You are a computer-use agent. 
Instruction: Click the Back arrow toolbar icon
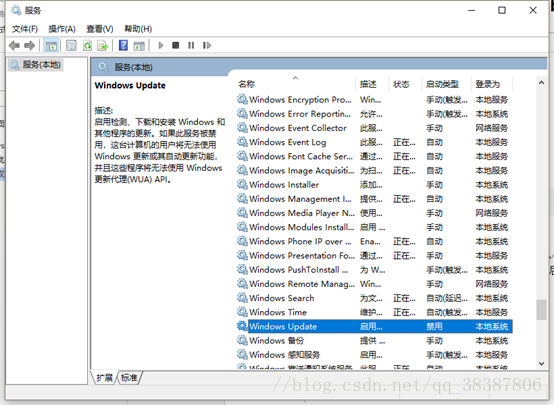14,45
